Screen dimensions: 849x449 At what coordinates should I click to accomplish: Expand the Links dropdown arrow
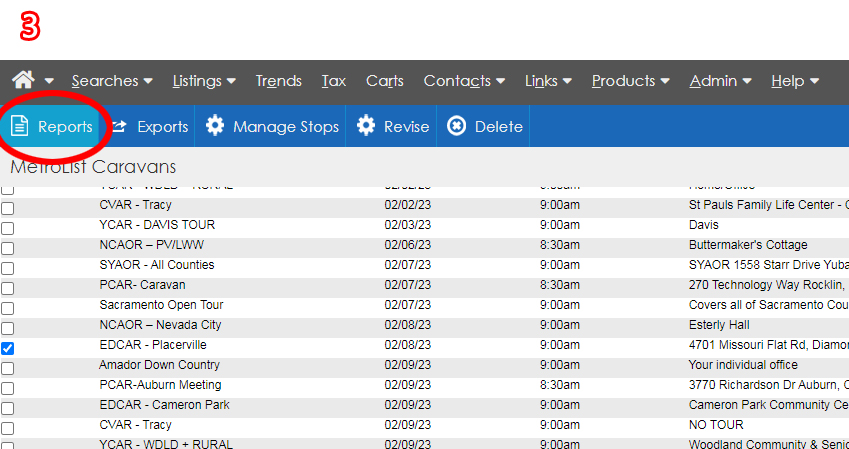pos(567,81)
